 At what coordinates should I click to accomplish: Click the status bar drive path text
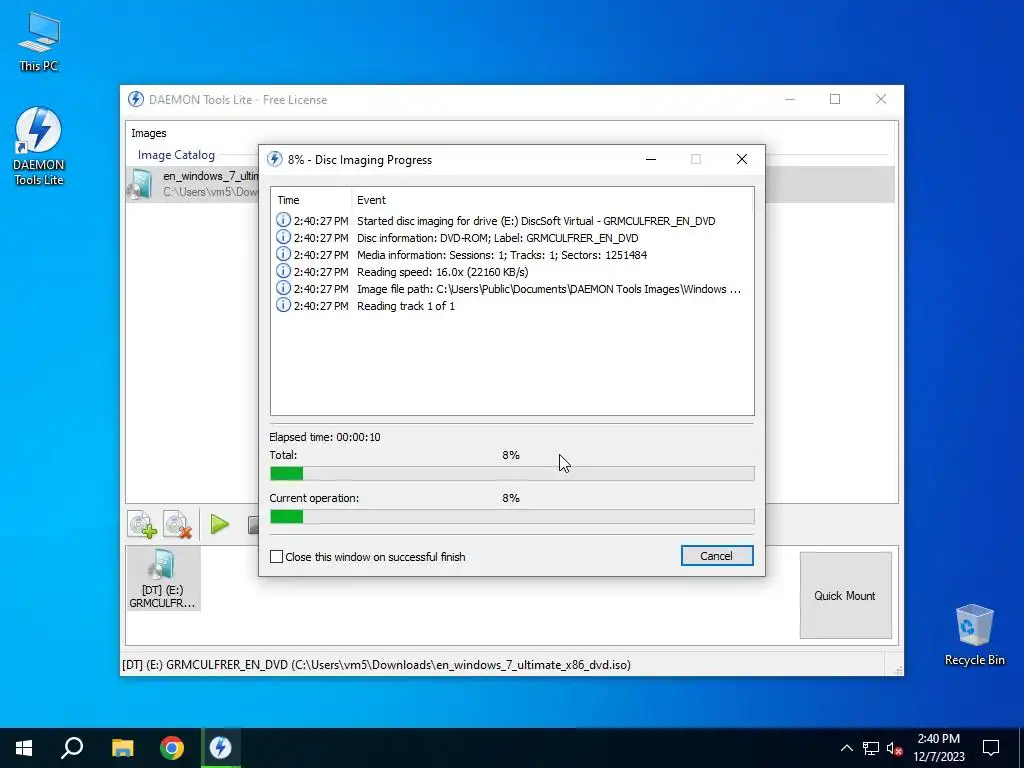[x=376, y=665]
